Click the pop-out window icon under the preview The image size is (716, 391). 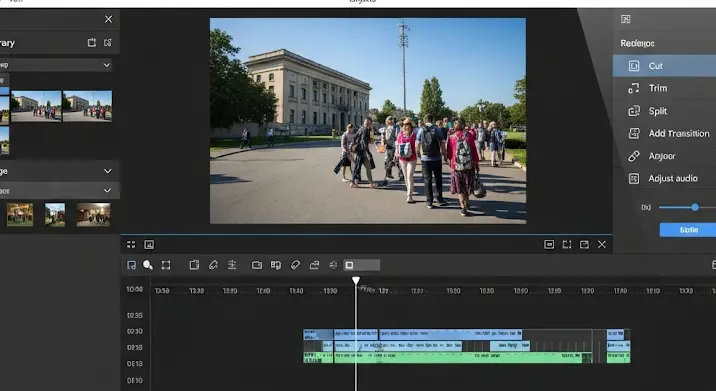[x=584, y=244]
